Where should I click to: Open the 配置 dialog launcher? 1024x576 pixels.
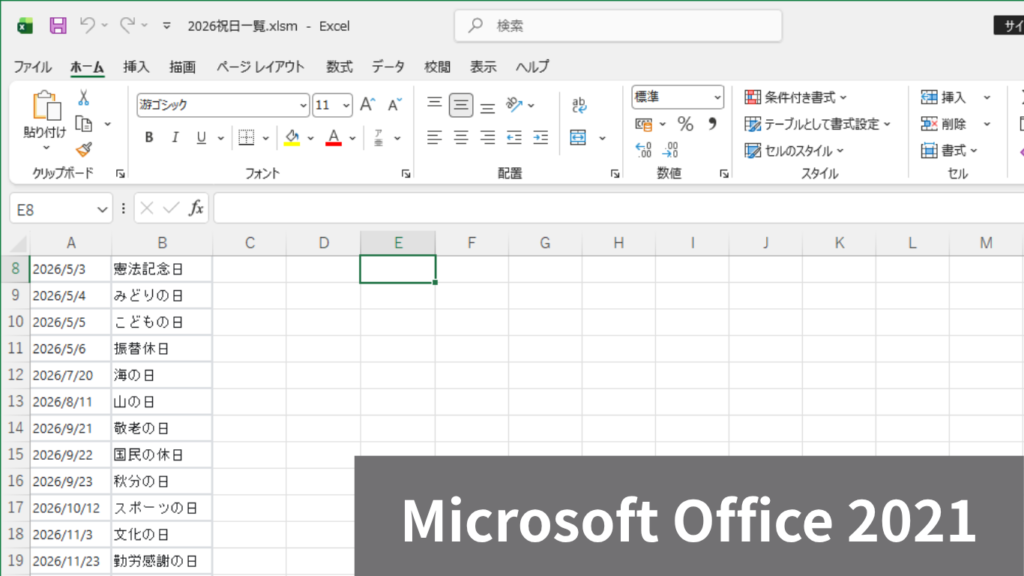[x=615, y=174]
